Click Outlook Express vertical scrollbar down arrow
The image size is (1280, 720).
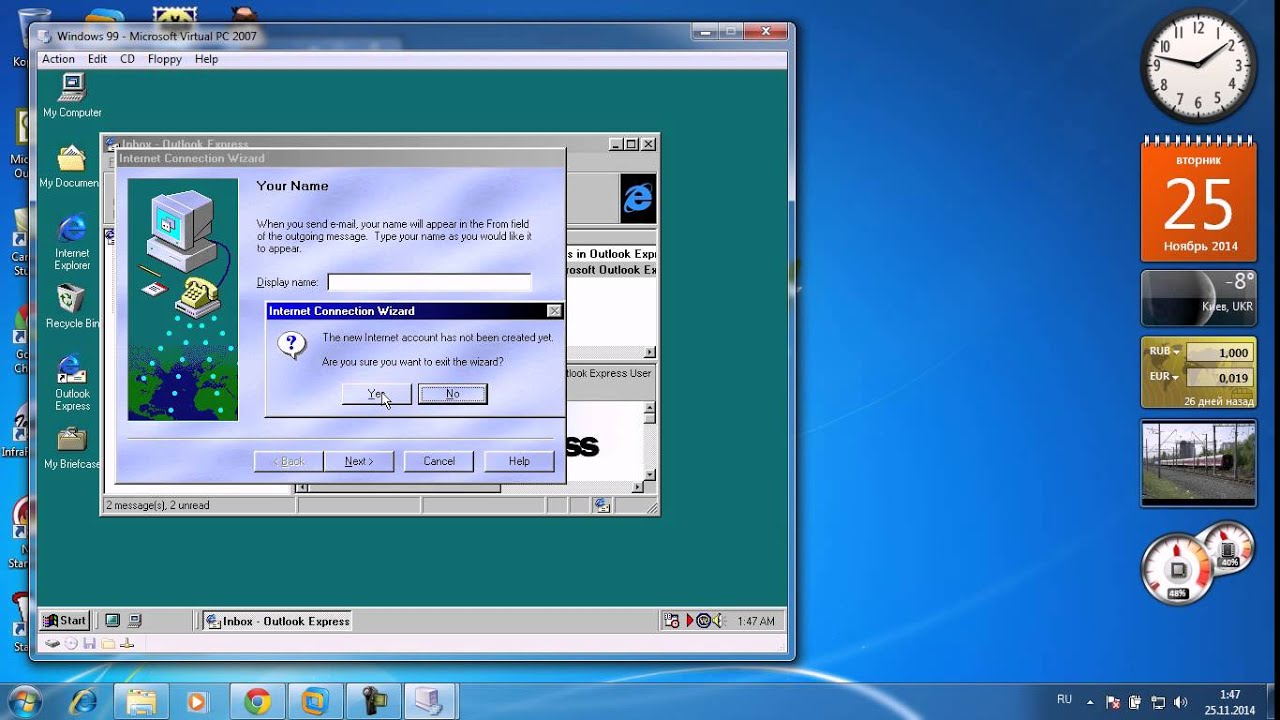[651, 475]
